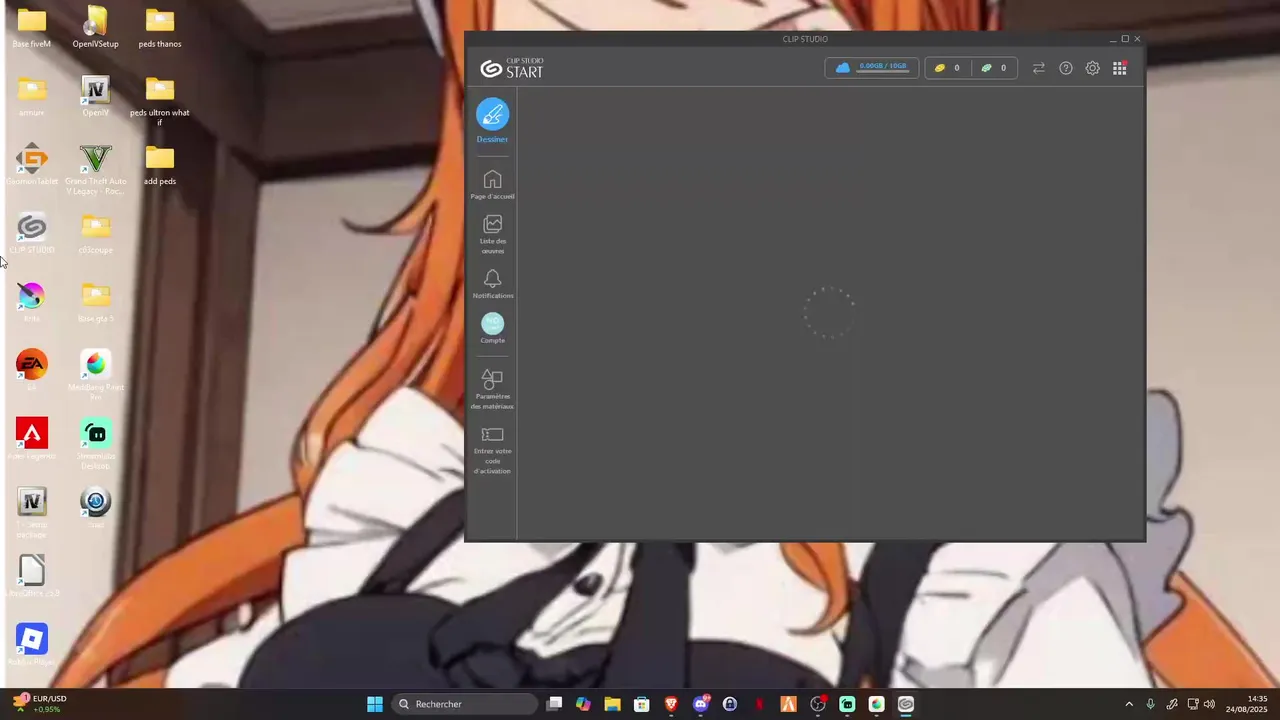Image resolution: width=1280 pixels, height=720 pixels.
Task: Click the green Clippy points balance
Action: pos(994,68)
